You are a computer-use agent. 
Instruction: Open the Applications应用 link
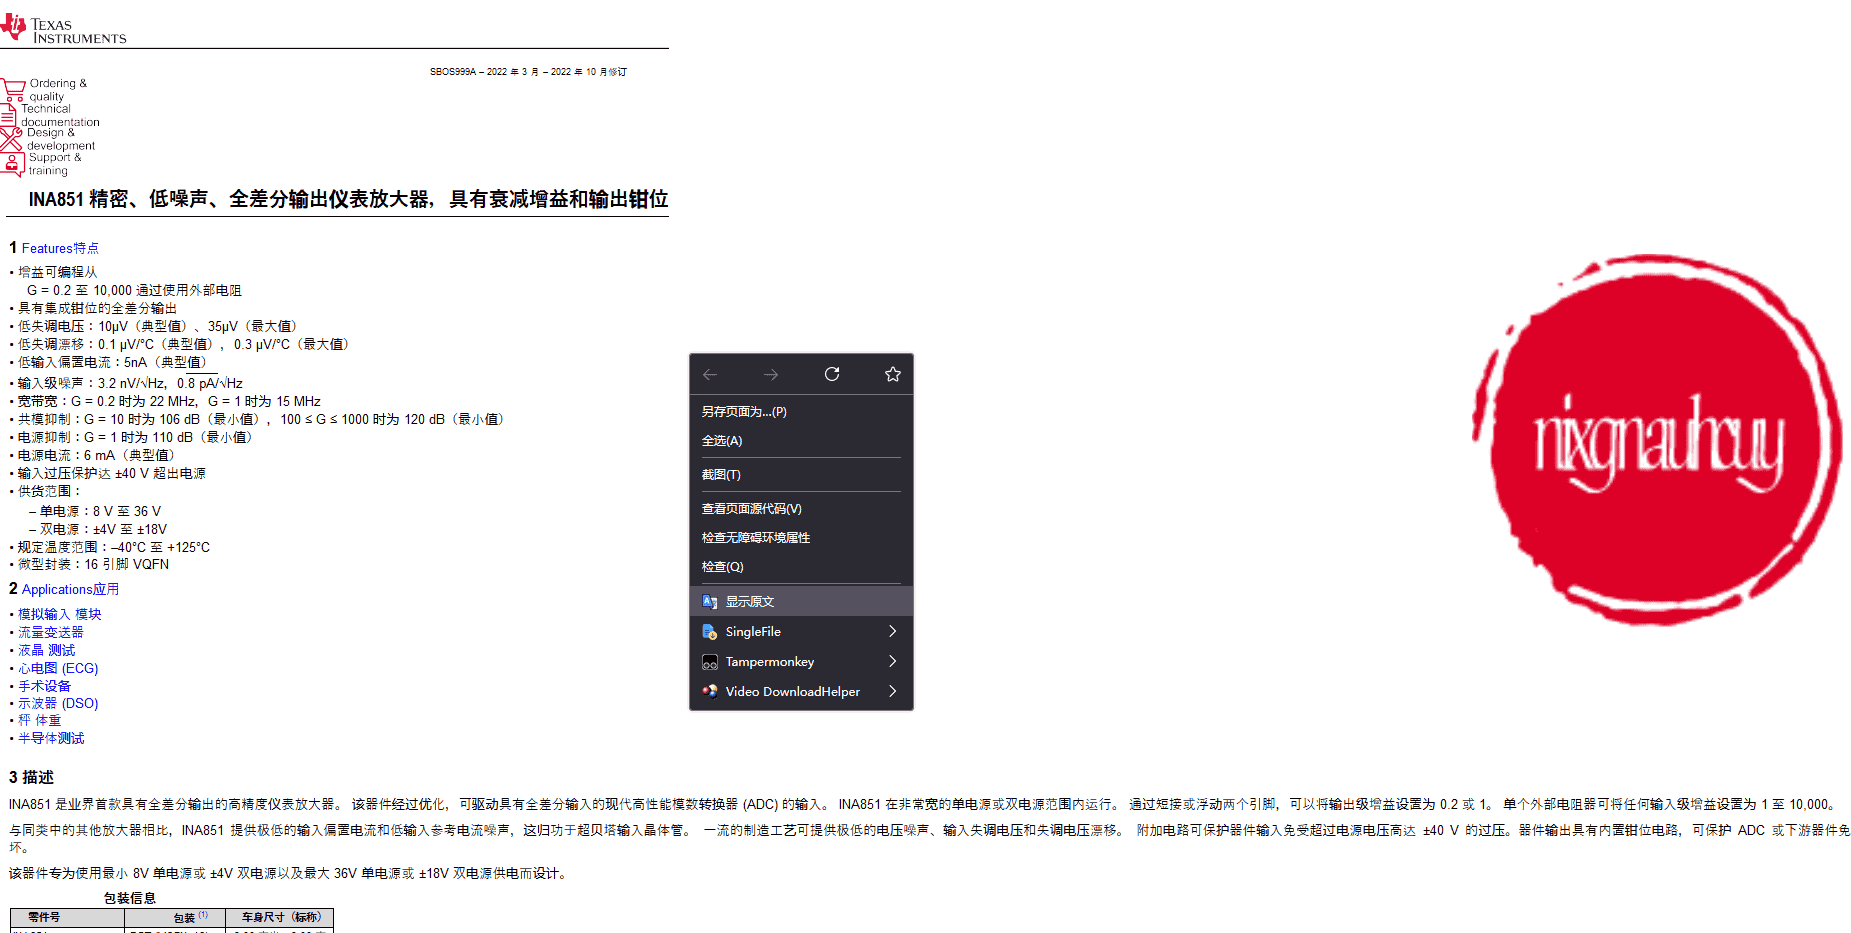pos(70,589)
